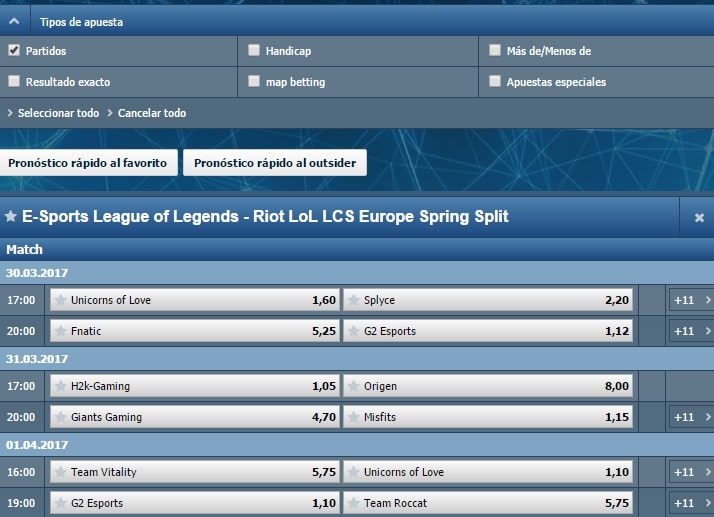Enable the Handicap checkbox
Viewport: 714px width, 517px height.
(254, 50)
